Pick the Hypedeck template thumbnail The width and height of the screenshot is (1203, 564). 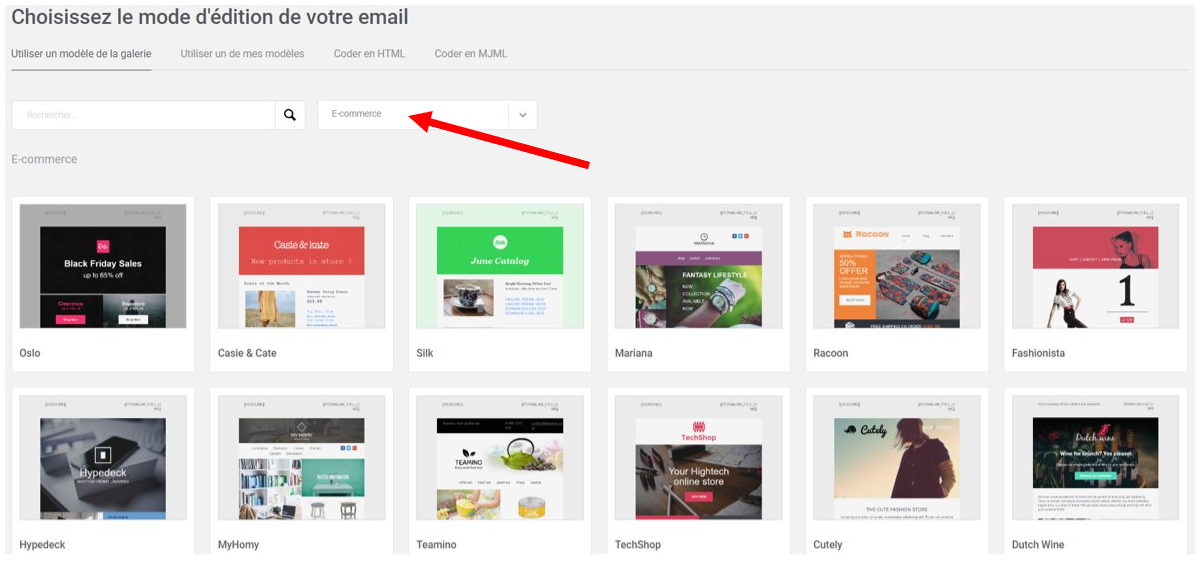103,457
